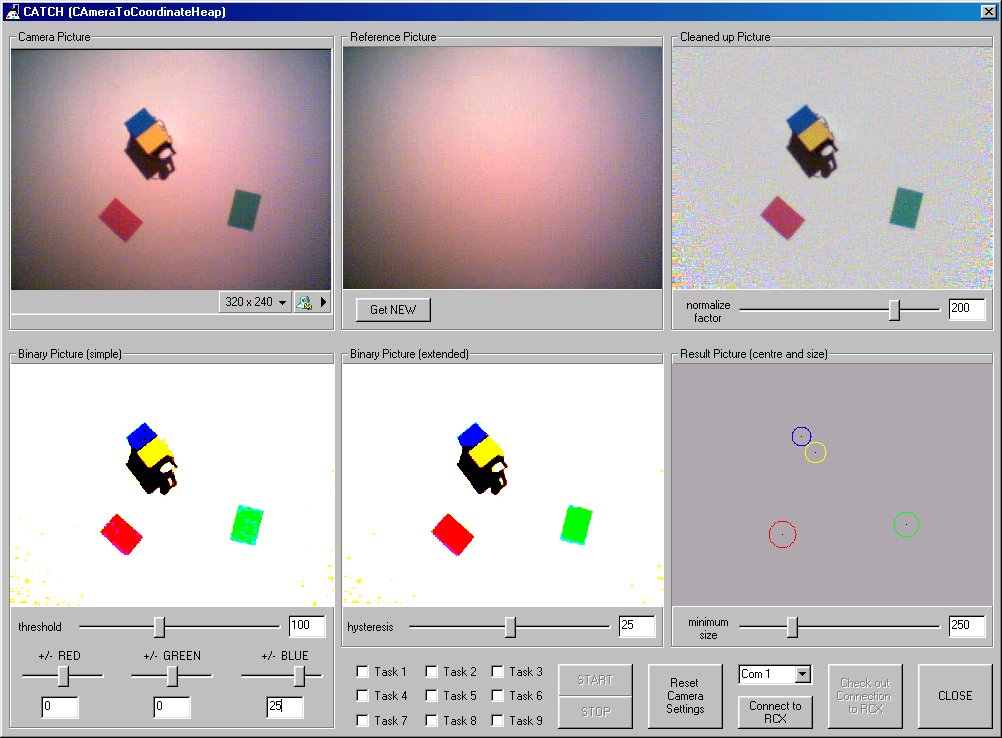Click the CATCH application icon in the title bar

[x=13, y=11]
